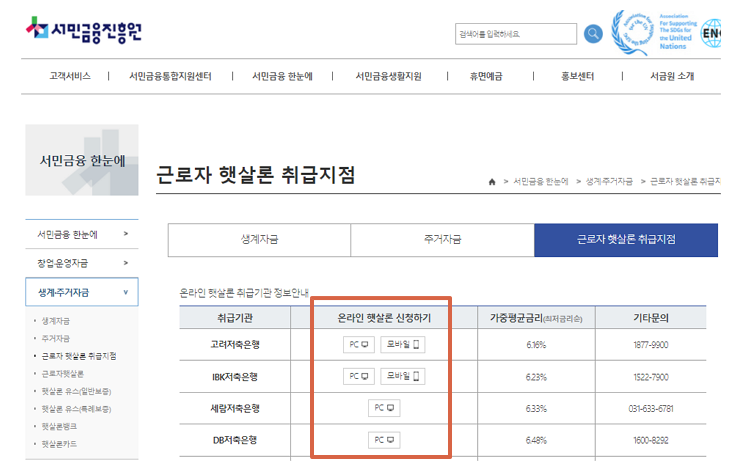The image size is (734, 468).
Task: Click the page heading 근로자 햇살론 취급지점
Action: [x=256, y=175]
